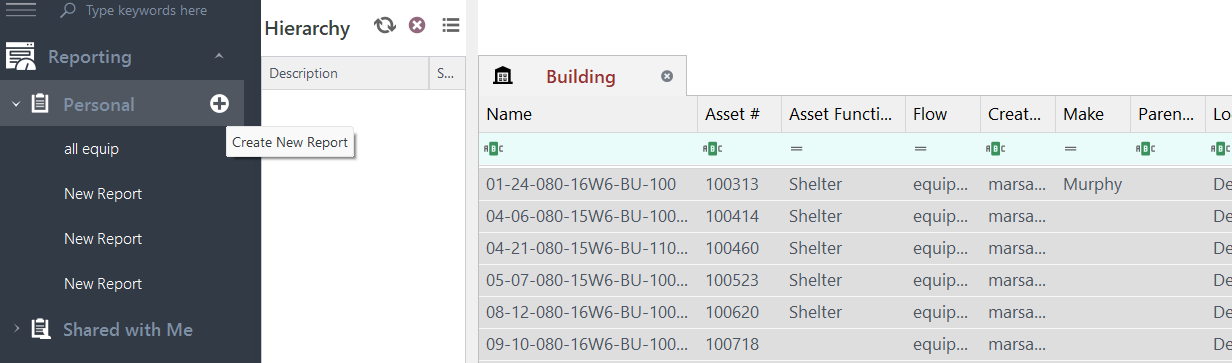Open the Hierarchy list view icon
1232x363 pixels.
[451, 25]
